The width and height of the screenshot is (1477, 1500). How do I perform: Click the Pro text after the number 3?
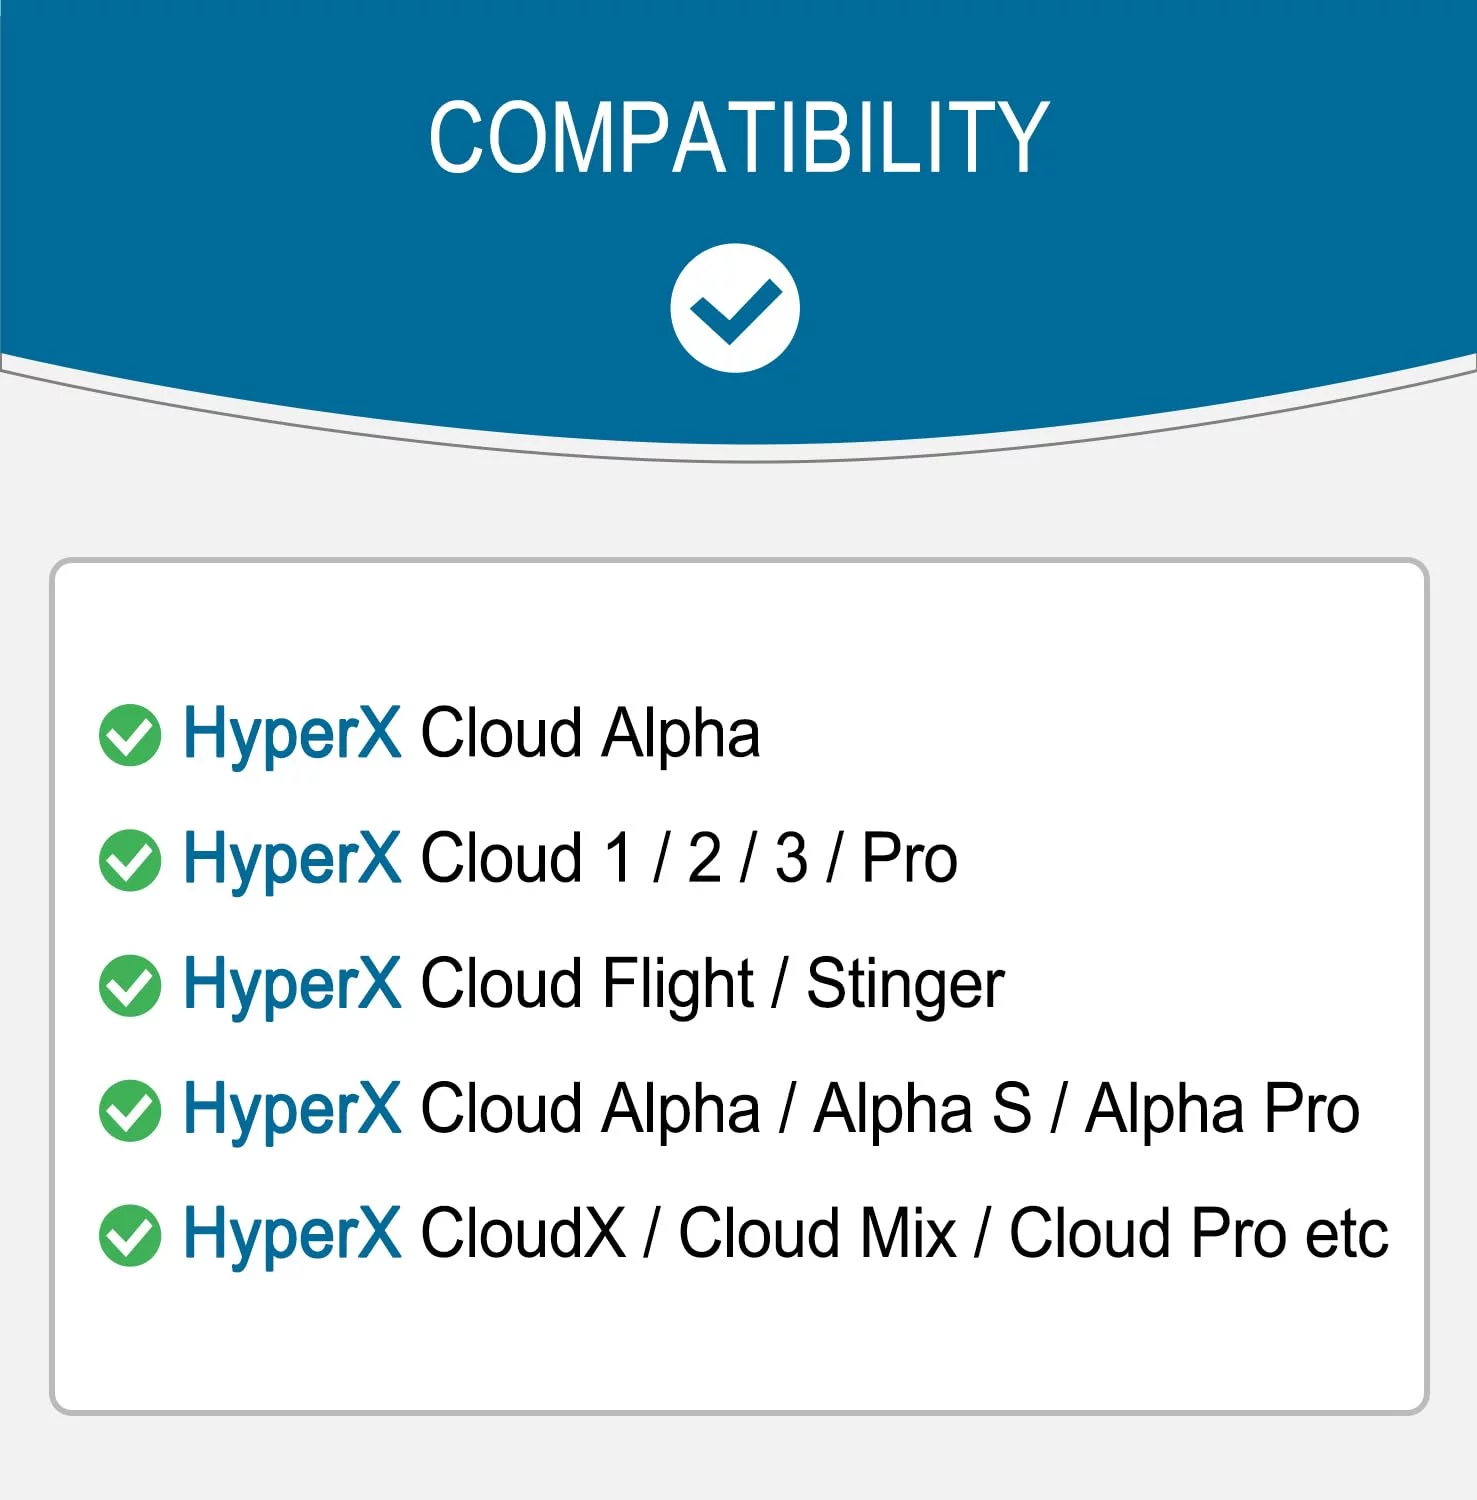click(909, 860)
